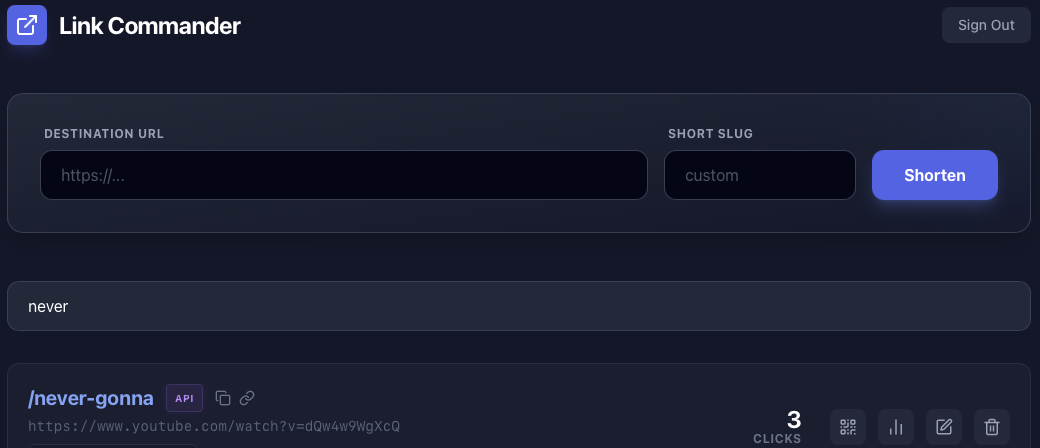The width and height of the screenshot is (1040, 448).
Task: Click the search box containing 'never'
Action: pyautogui.click(x=518, y=306)
